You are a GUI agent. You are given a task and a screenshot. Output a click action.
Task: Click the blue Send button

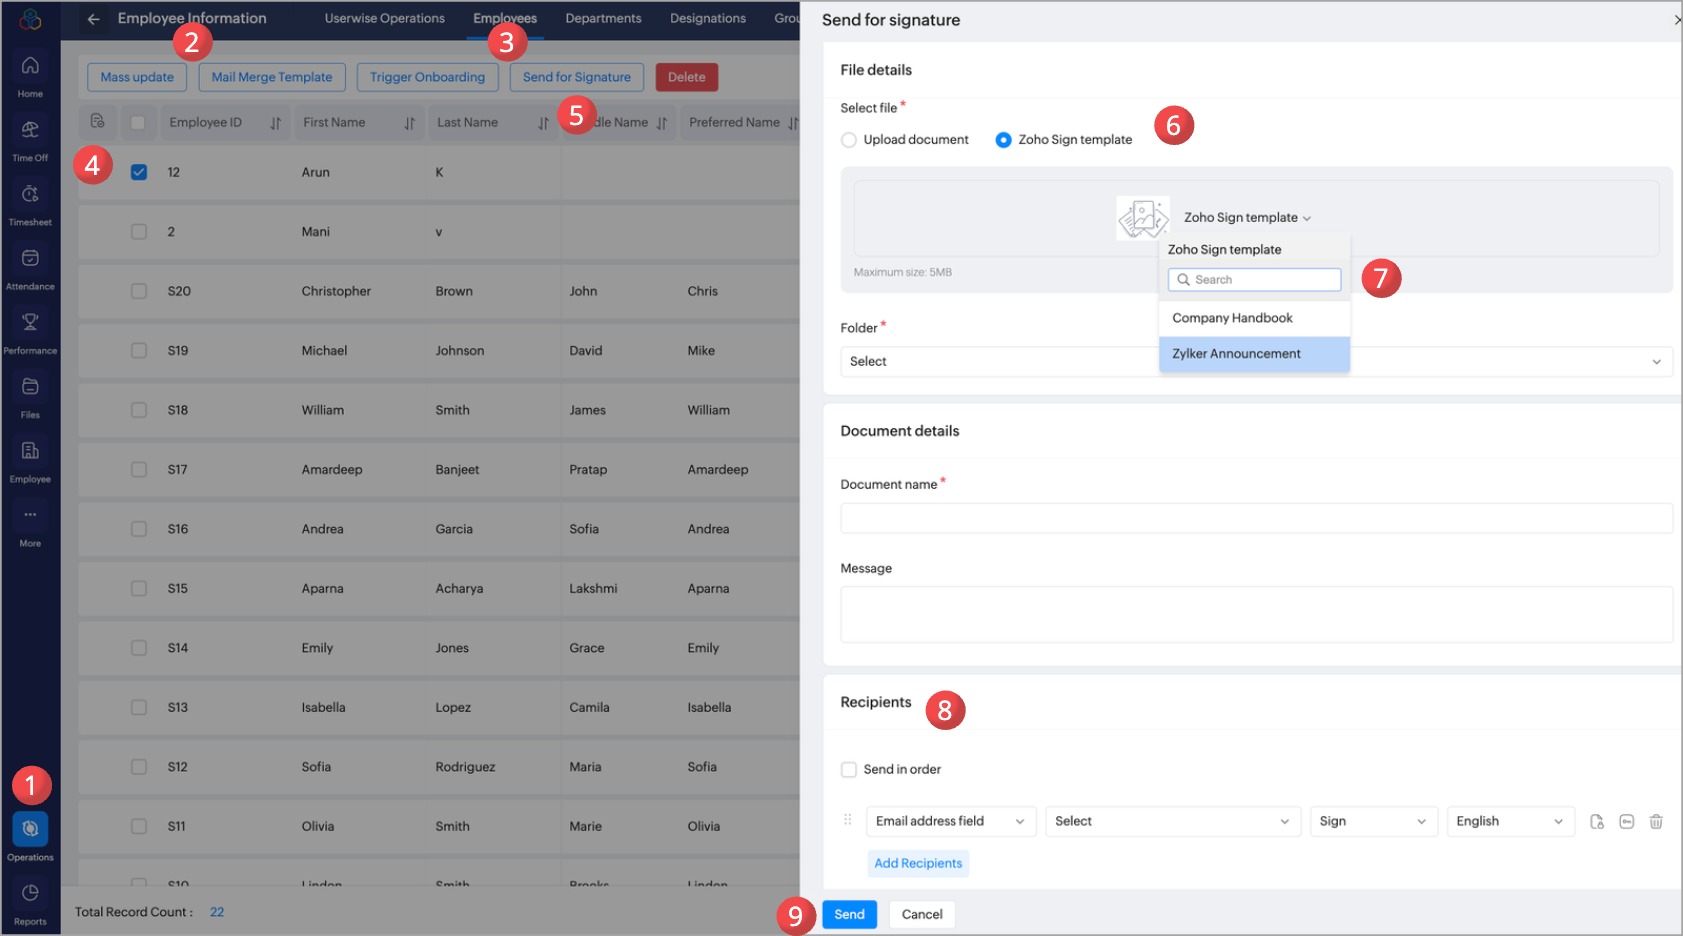(850, 914)
